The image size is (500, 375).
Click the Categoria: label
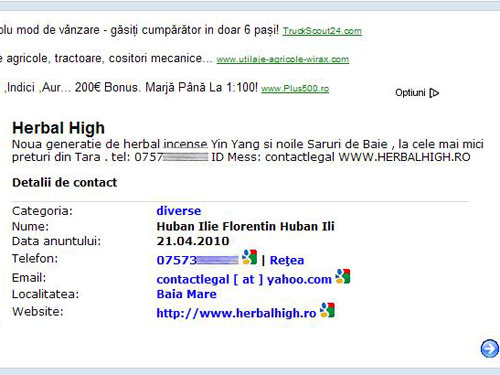pyautogui.click(x=42, y=211)
